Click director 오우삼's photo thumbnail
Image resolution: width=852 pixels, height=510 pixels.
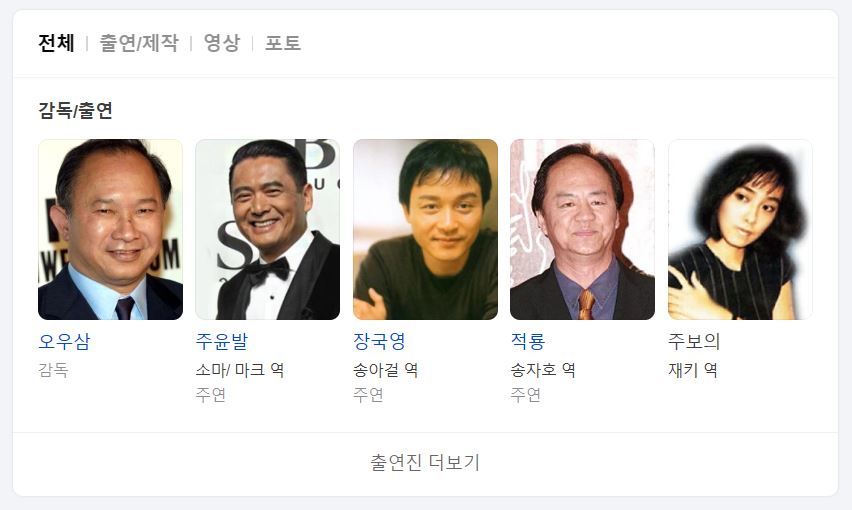110,229
